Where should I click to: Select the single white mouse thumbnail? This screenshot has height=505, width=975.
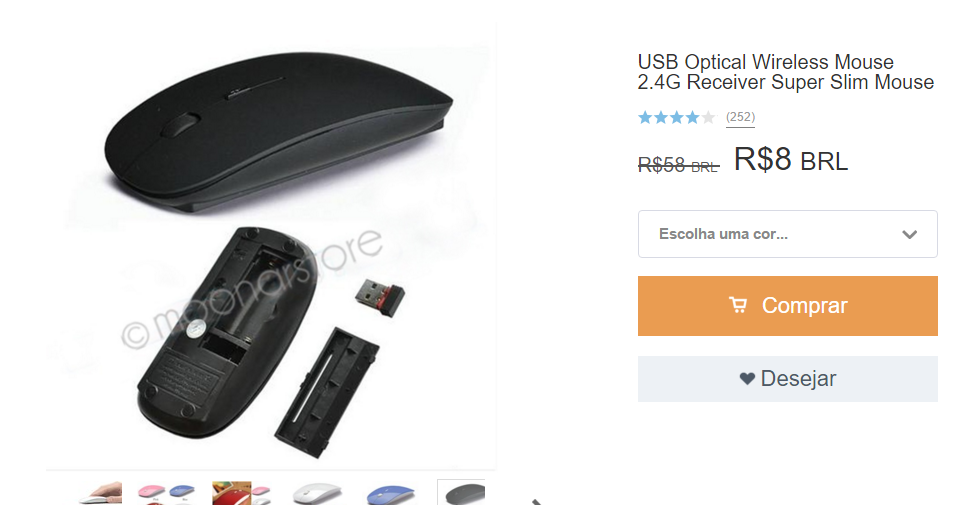point(317,493)
